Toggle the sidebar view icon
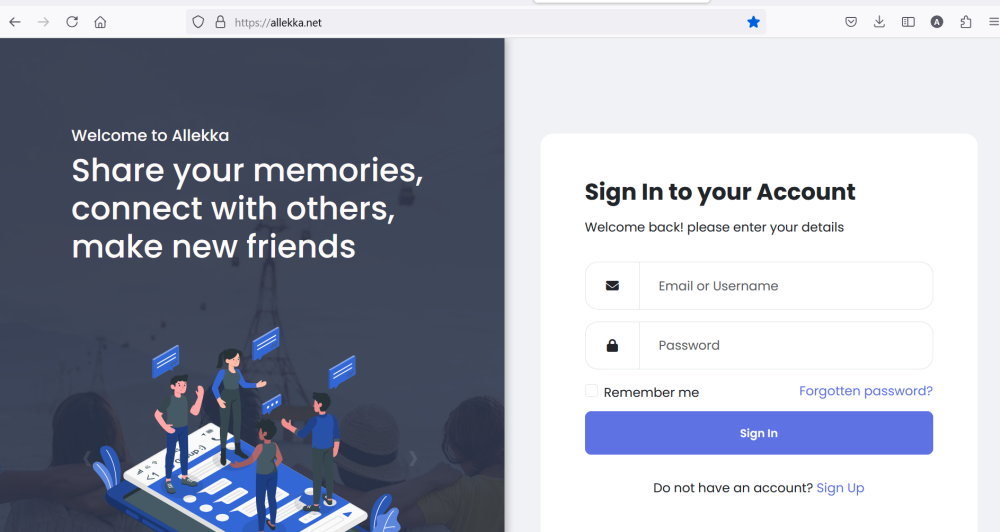Image resolution: width=1000 pixels, height=532 pixels. tap(908, 22)
